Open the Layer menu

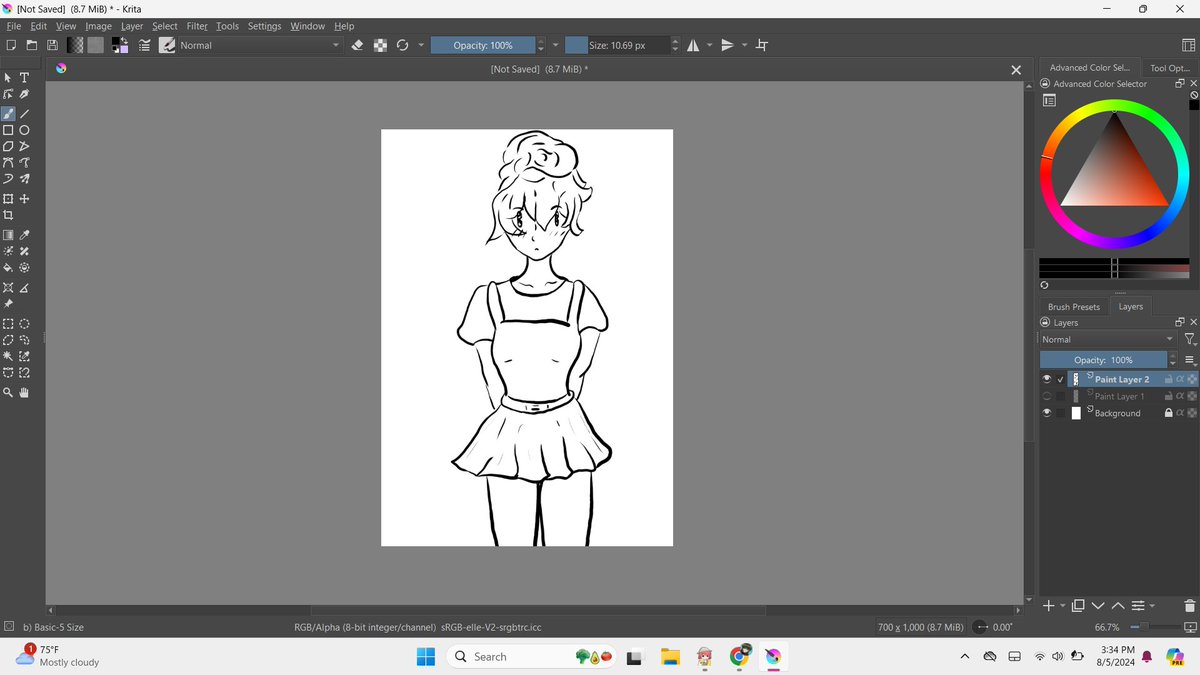[132, 26]
